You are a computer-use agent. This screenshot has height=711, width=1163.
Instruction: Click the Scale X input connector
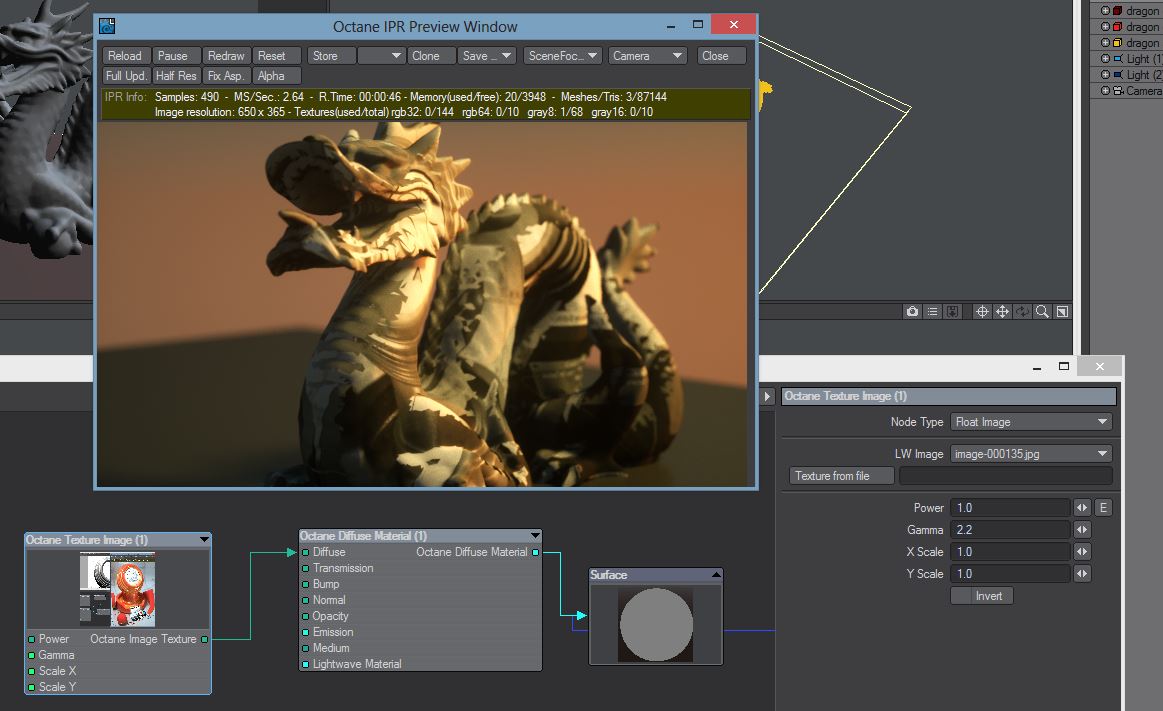pos(31,671)
